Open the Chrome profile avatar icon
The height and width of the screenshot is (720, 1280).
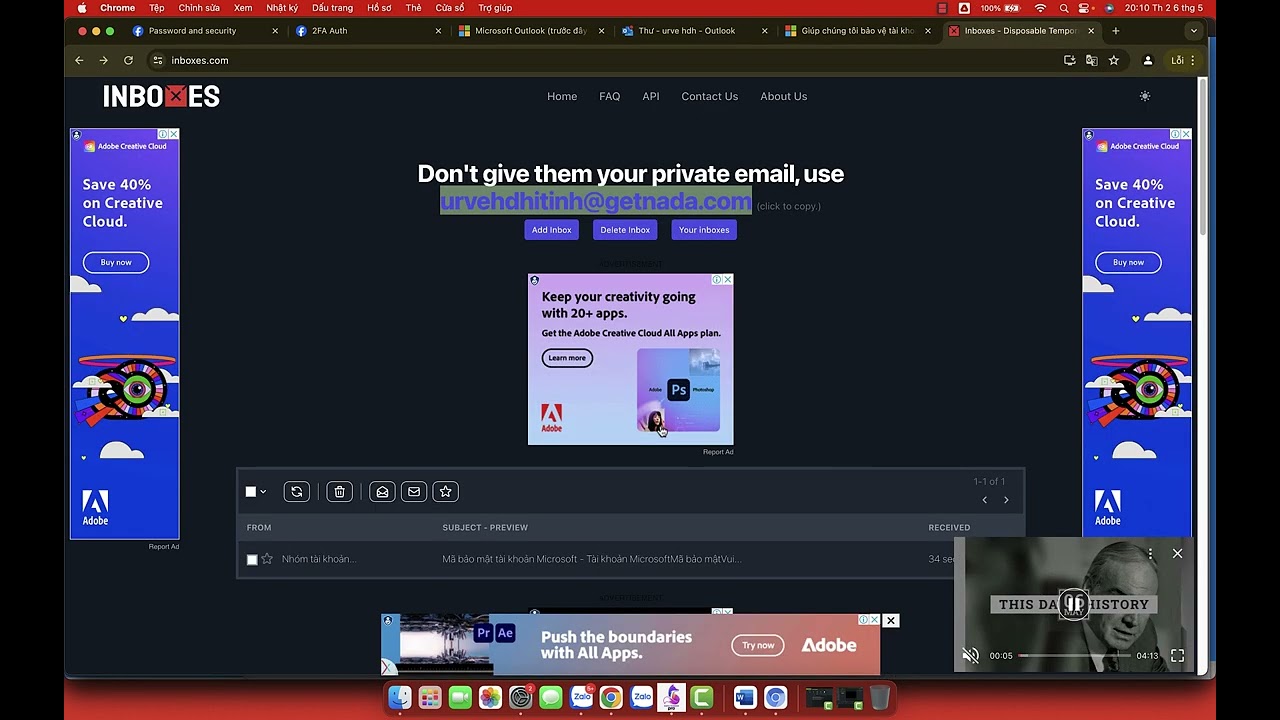[x=1148, y=60]
